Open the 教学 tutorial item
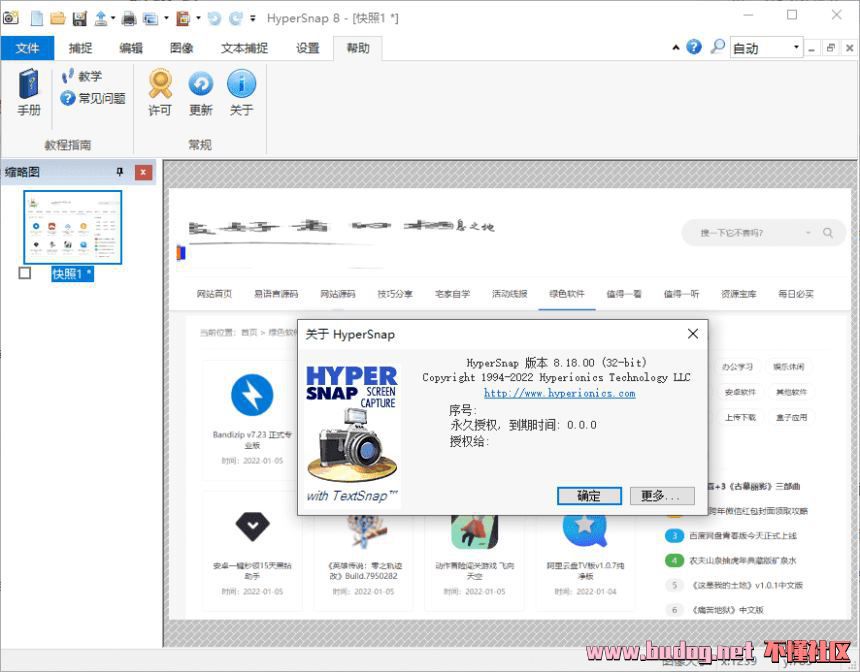Screen dimensions: 860x672 (x=82, y=76)
